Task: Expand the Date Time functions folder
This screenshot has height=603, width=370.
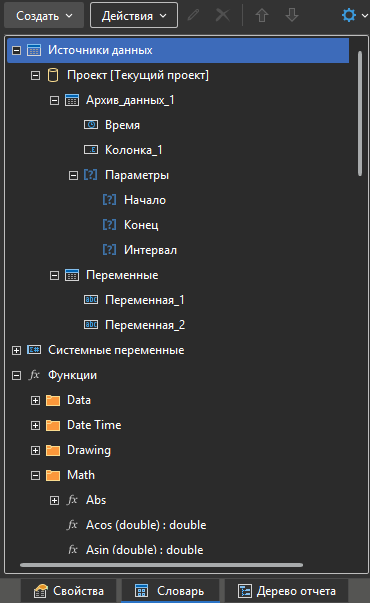Action: point(35,425)
